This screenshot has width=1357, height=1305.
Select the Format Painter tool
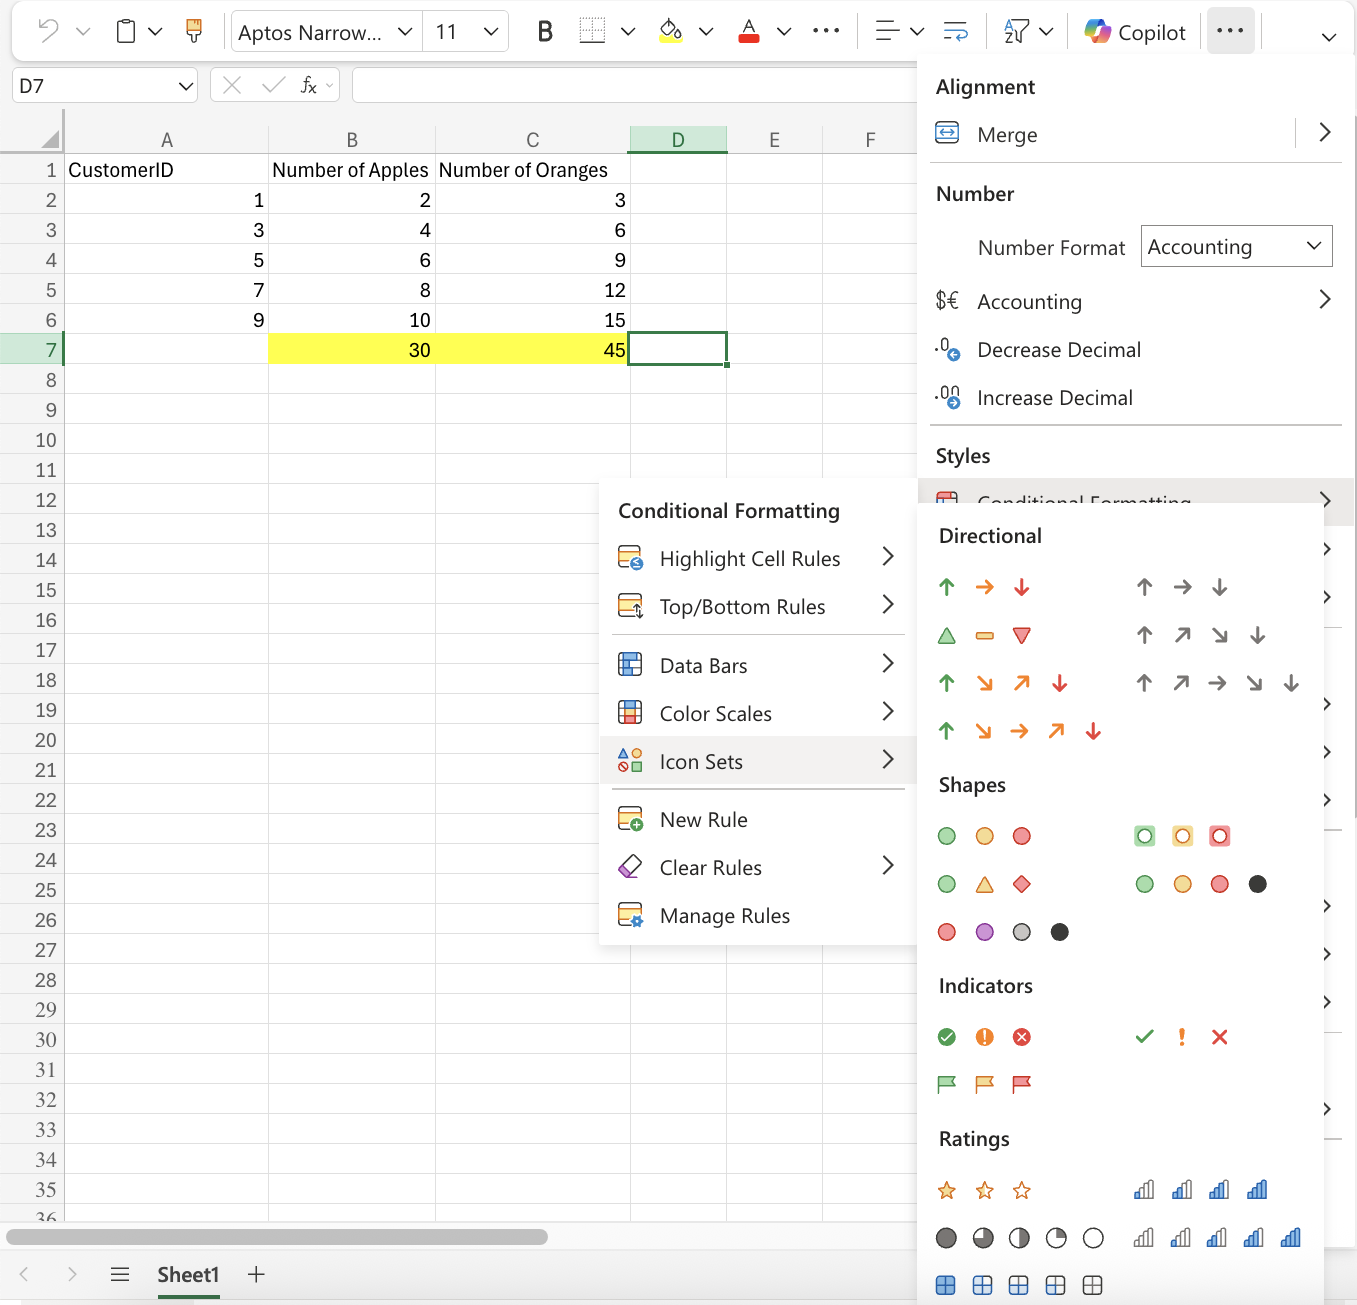(x=193, y=30)
